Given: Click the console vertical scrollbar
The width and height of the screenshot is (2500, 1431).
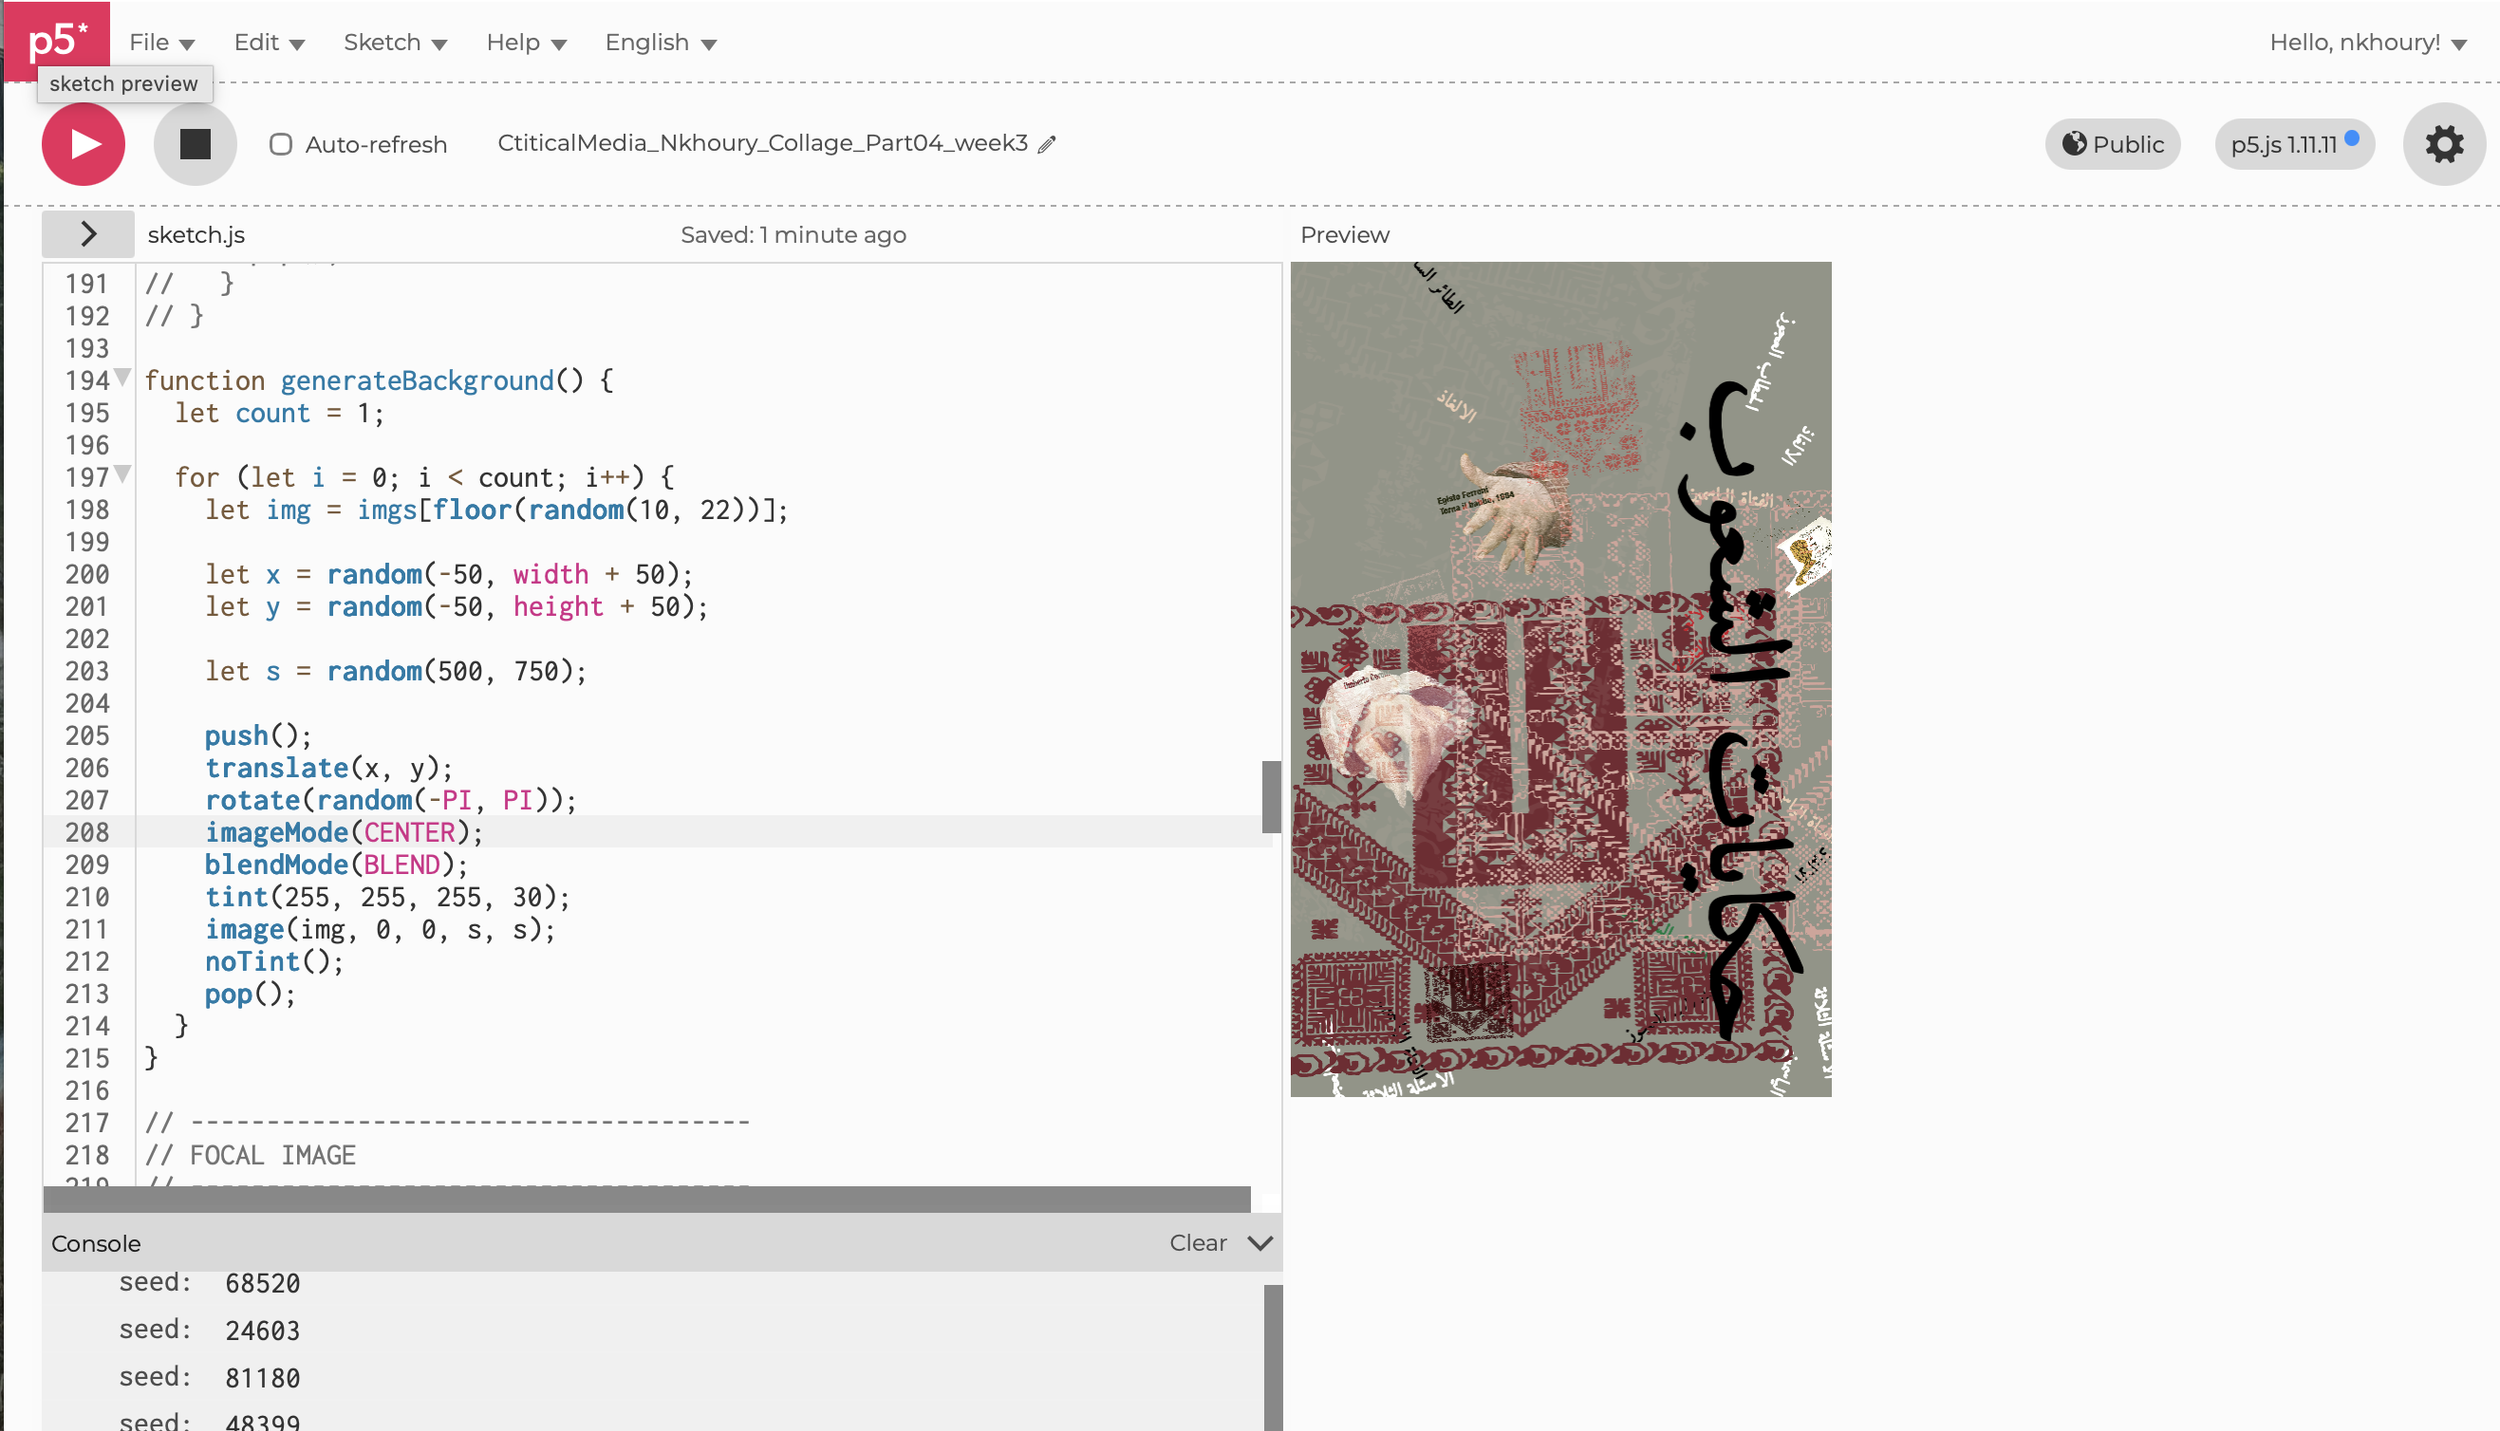Looking at the screenshot, I should click(1273, 1358).
